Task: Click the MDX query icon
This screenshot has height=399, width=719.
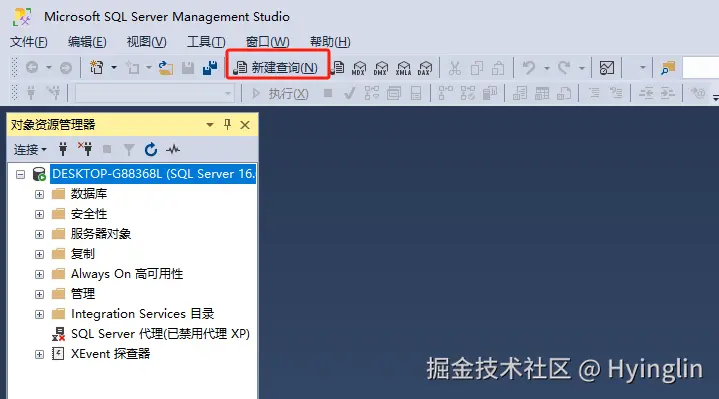Action: (359, 68)
